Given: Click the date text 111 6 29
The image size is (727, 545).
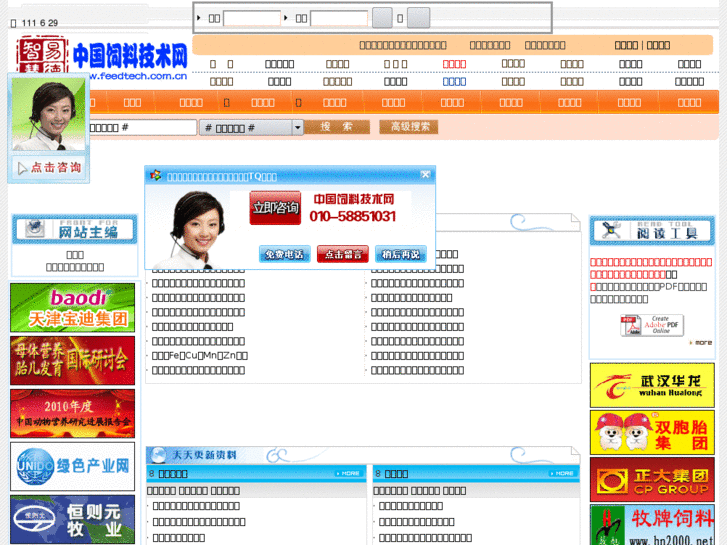Looking at the screenshot, I should (40, 23).
